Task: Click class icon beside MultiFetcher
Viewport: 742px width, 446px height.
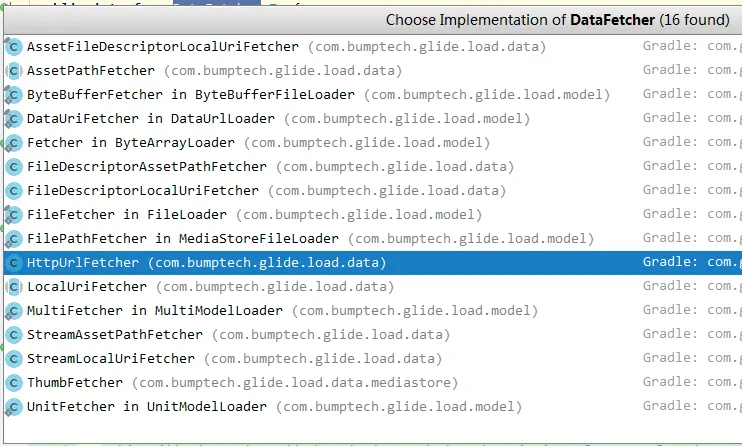Action: [x=13, y=311]
